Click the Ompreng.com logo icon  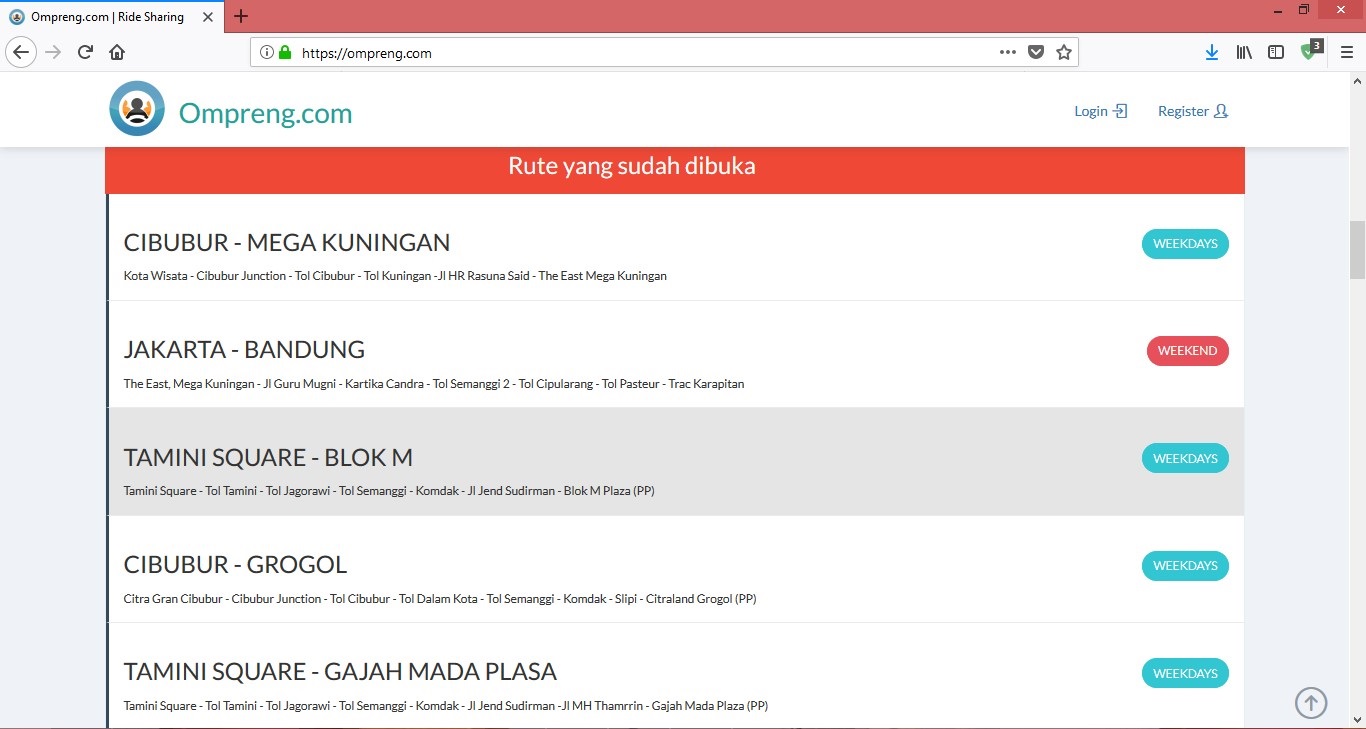(x=137, y=109)
